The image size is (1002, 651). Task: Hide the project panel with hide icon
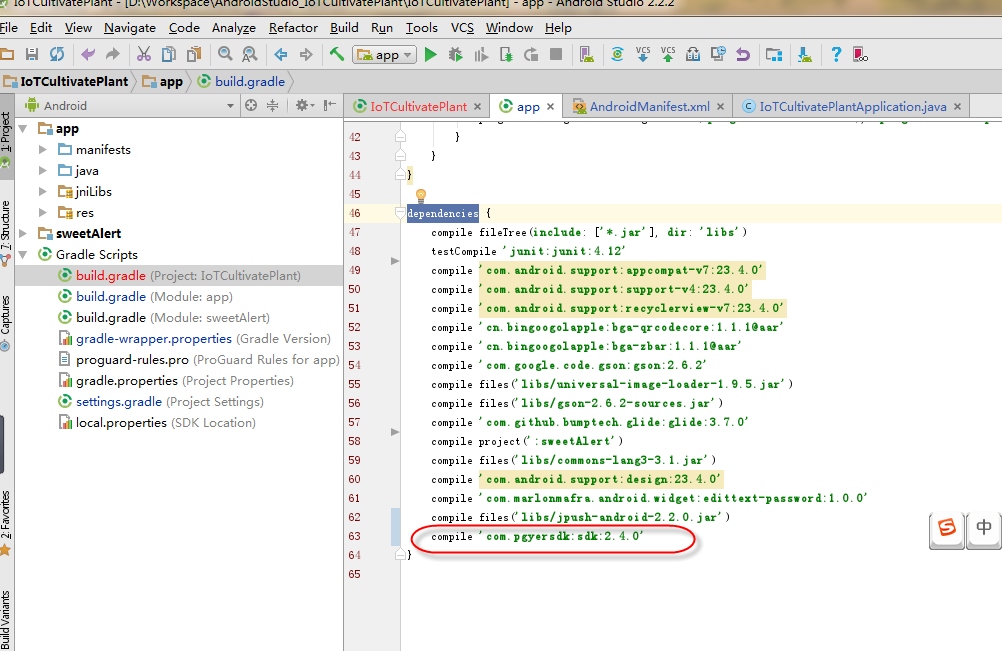(330, 105)
